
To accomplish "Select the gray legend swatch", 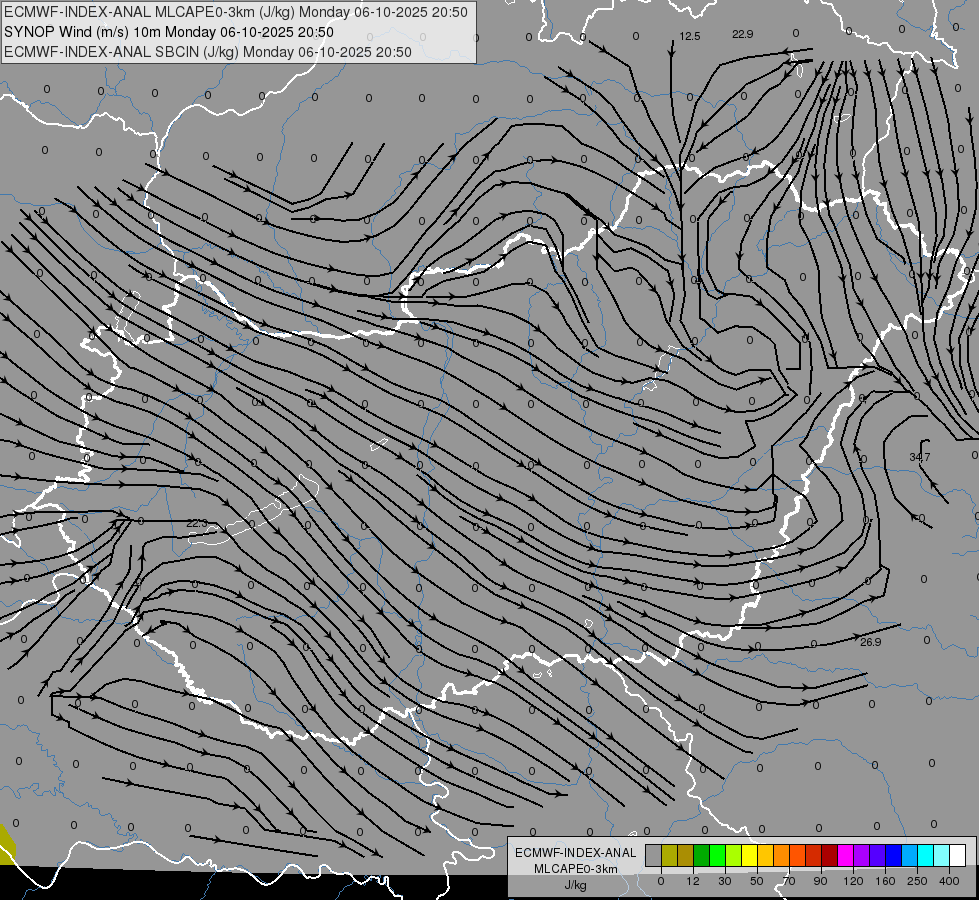I will click(x=654, y=855).
